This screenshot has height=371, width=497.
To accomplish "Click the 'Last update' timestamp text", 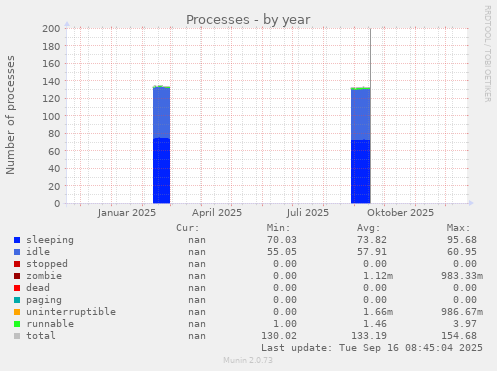I will tap(372, 348).
